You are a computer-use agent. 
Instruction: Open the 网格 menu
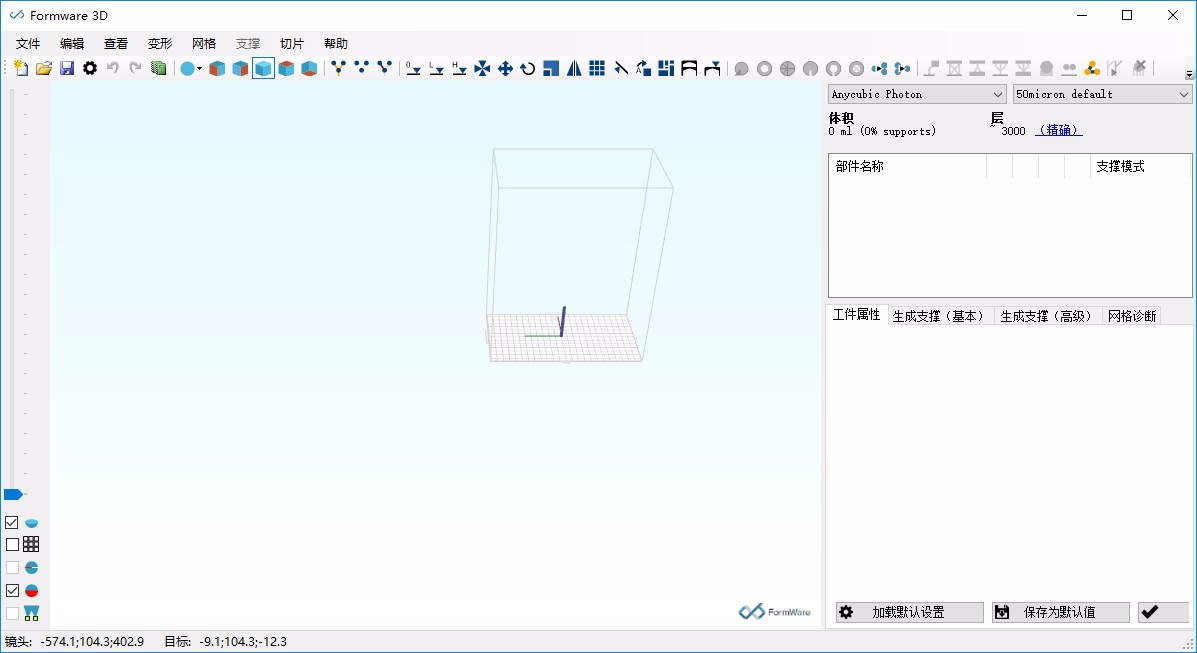pos(204,44)
